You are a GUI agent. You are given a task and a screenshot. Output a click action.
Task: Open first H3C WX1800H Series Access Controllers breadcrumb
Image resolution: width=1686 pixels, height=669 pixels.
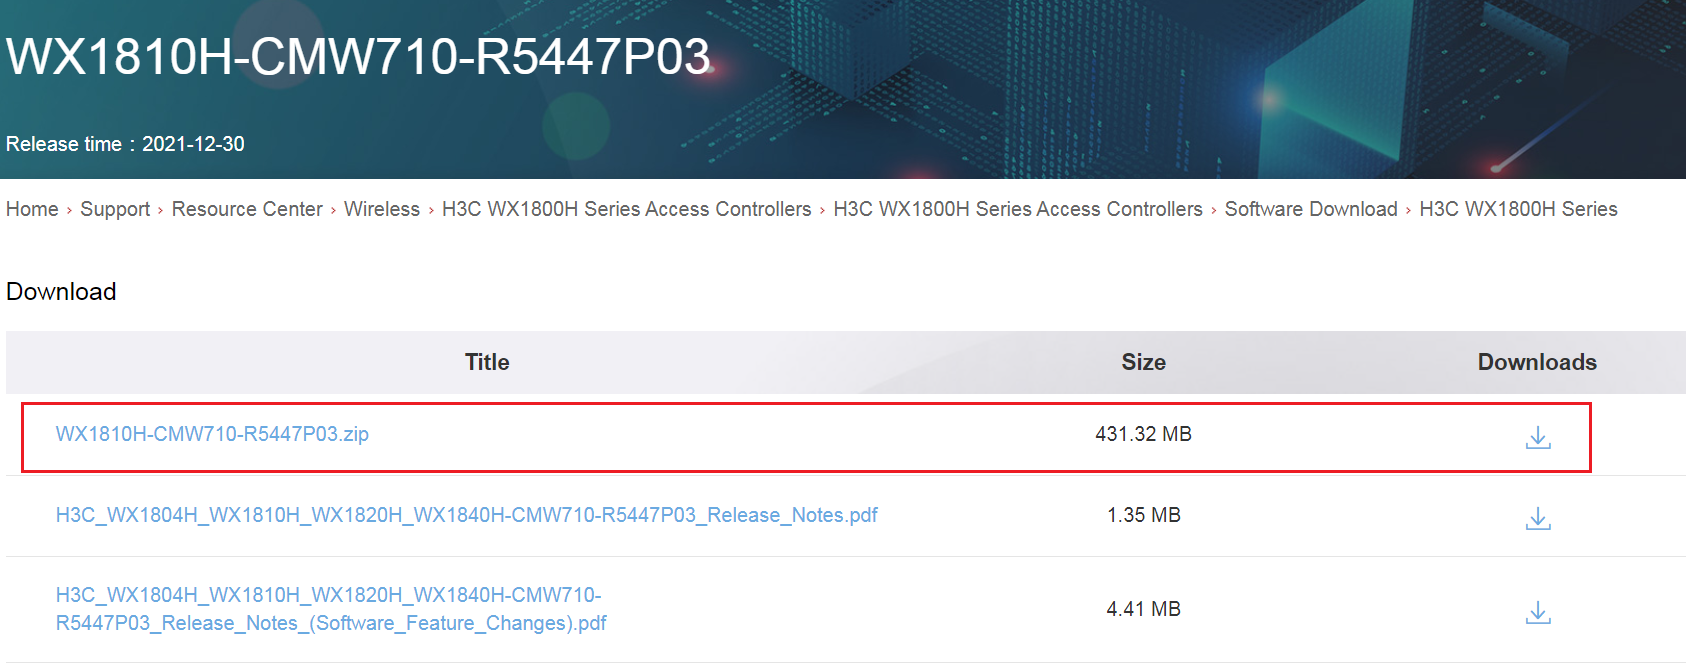point(627,209)
